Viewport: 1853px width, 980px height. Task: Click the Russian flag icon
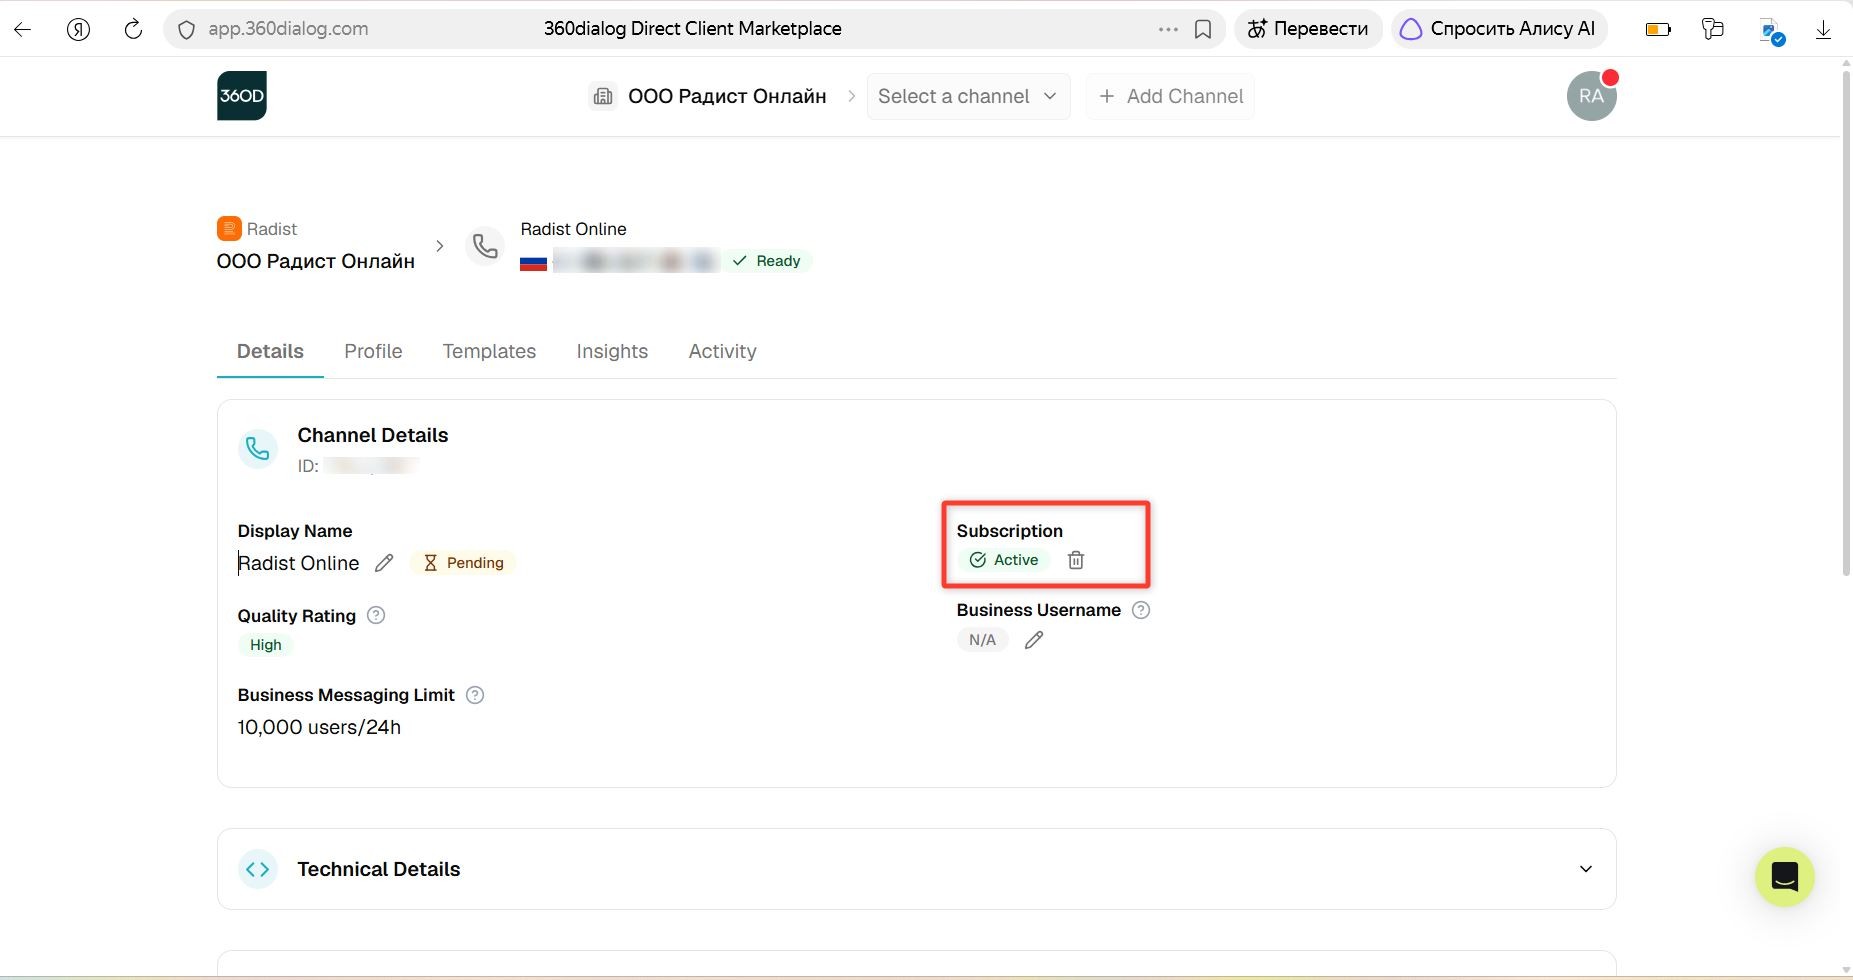[x=533, y=262]
